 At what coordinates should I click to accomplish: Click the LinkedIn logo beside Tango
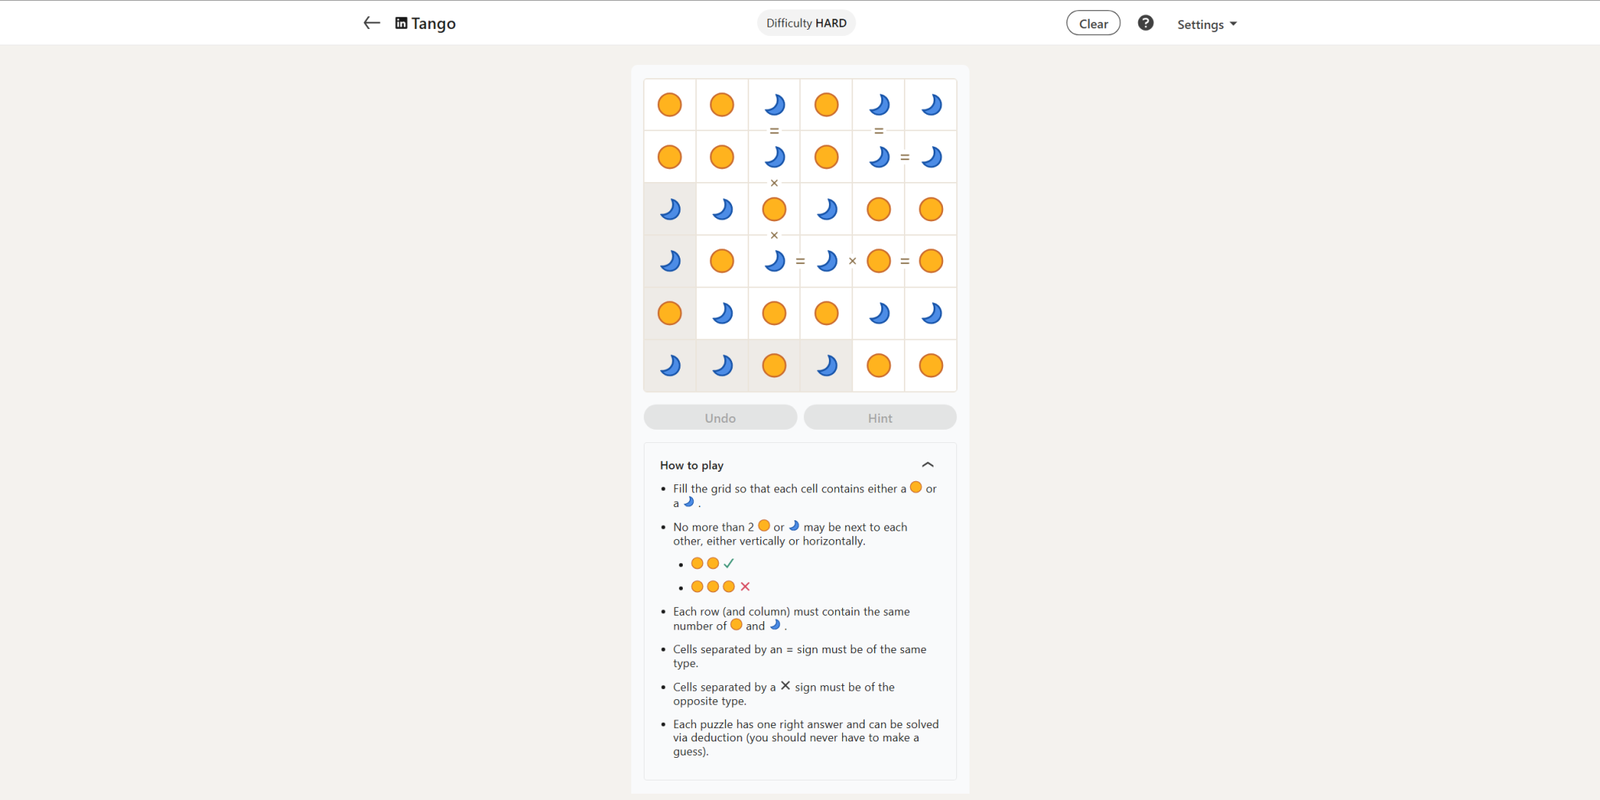click(x=401, y=23)
